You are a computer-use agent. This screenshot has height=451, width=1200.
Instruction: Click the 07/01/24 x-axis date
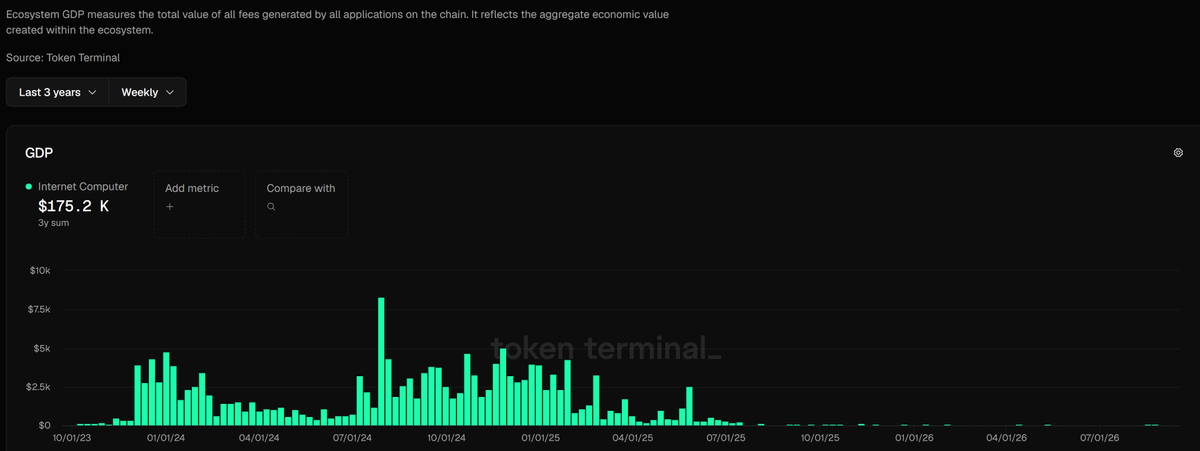[x=352, y=438]
